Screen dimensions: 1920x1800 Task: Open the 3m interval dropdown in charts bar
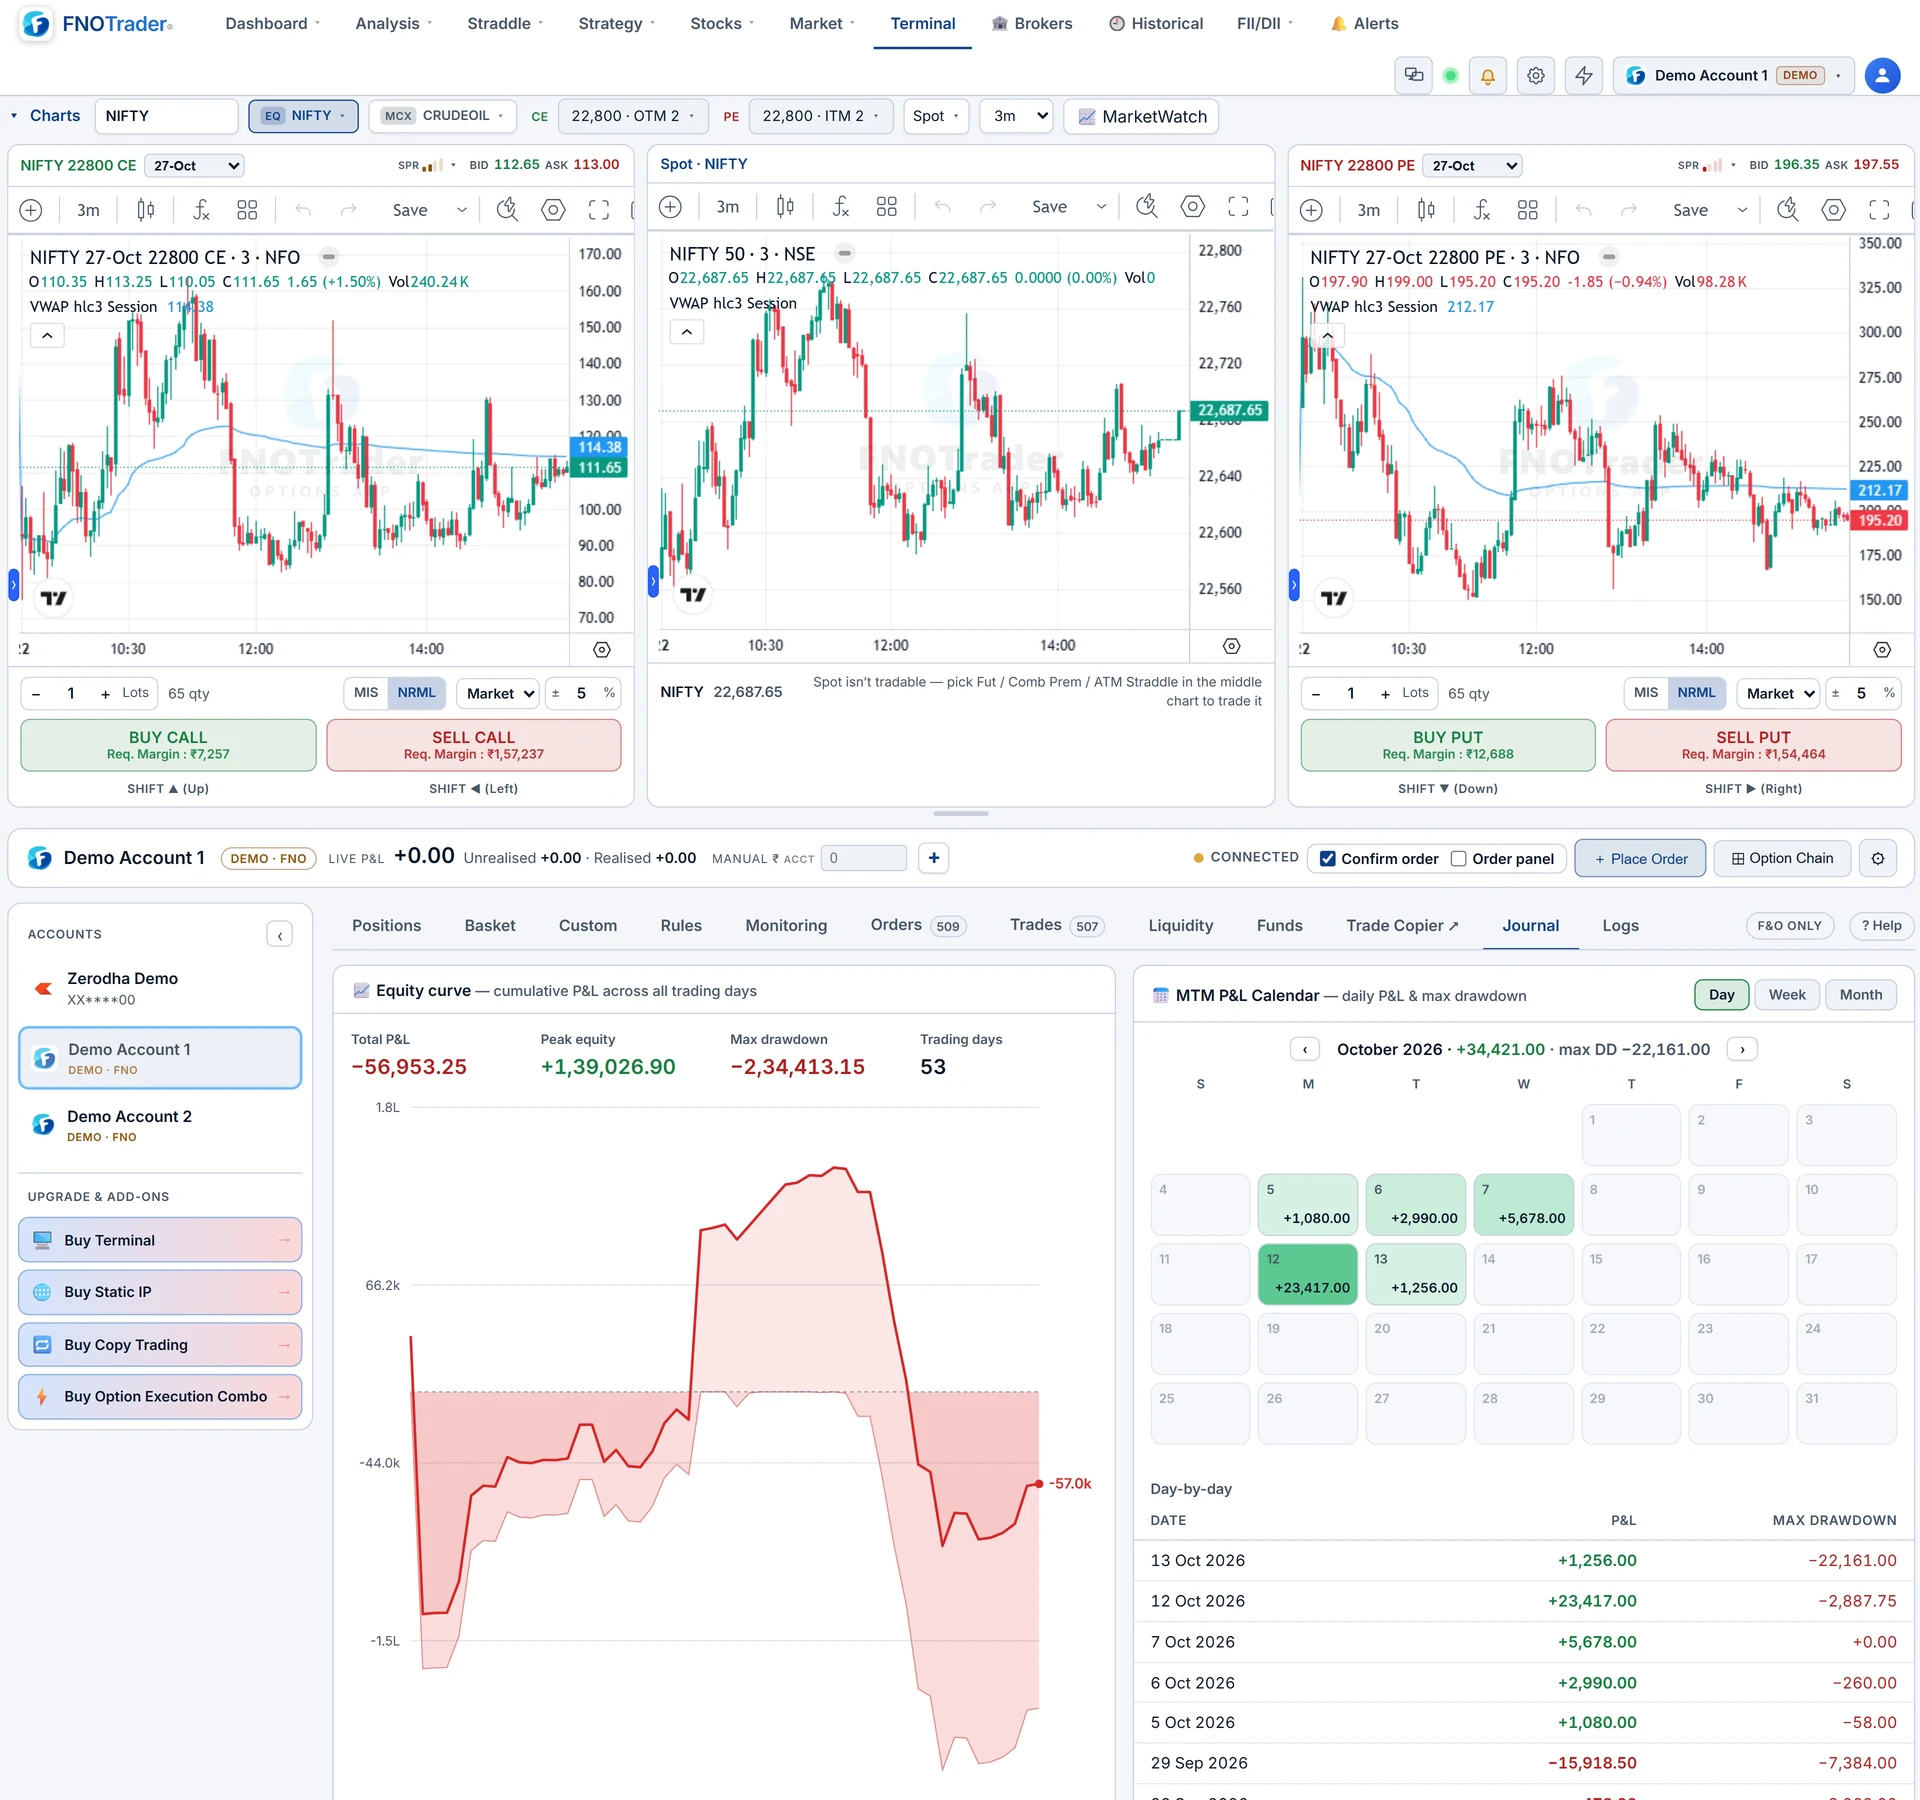[x=1017, y=116]
